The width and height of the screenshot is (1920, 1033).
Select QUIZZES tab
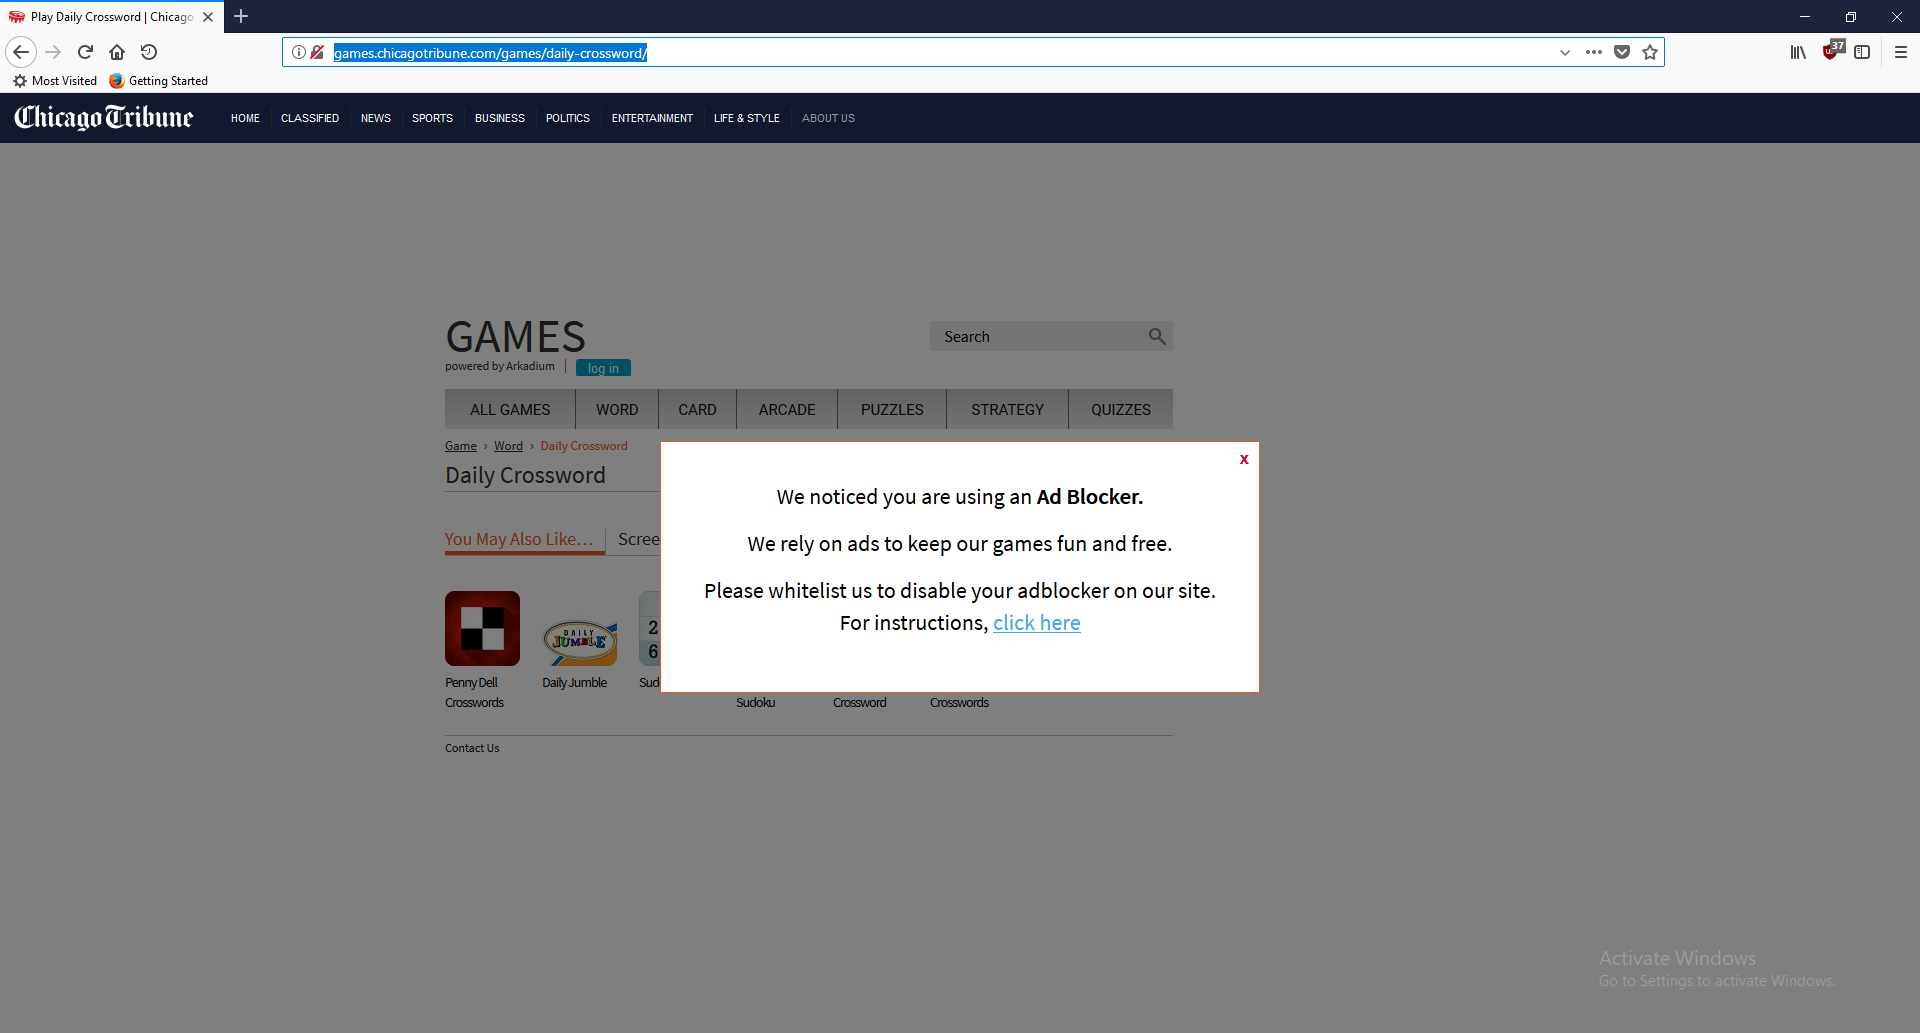pyautogui.click(x=1121, y=409)
